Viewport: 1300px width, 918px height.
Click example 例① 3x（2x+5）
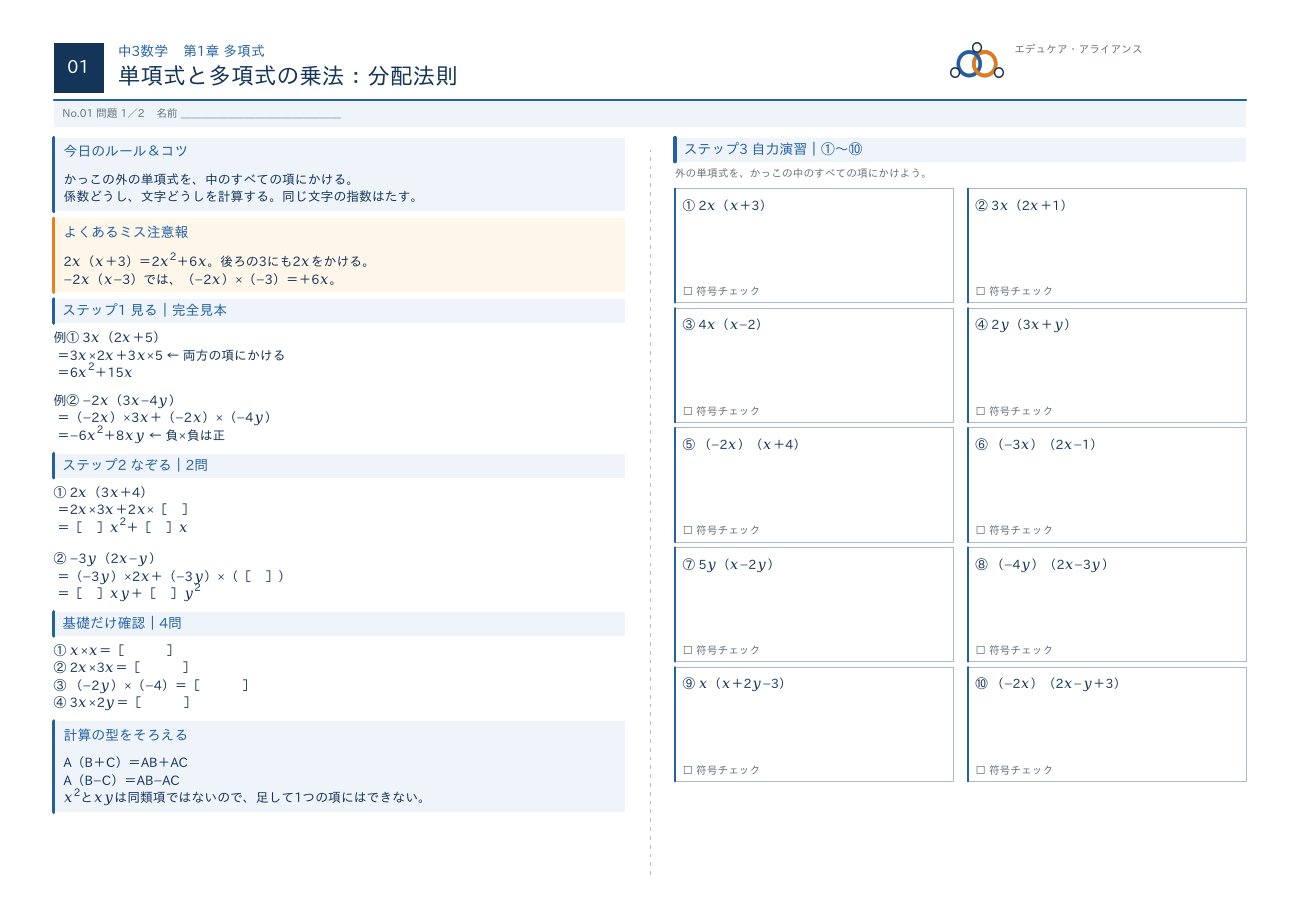107,337
